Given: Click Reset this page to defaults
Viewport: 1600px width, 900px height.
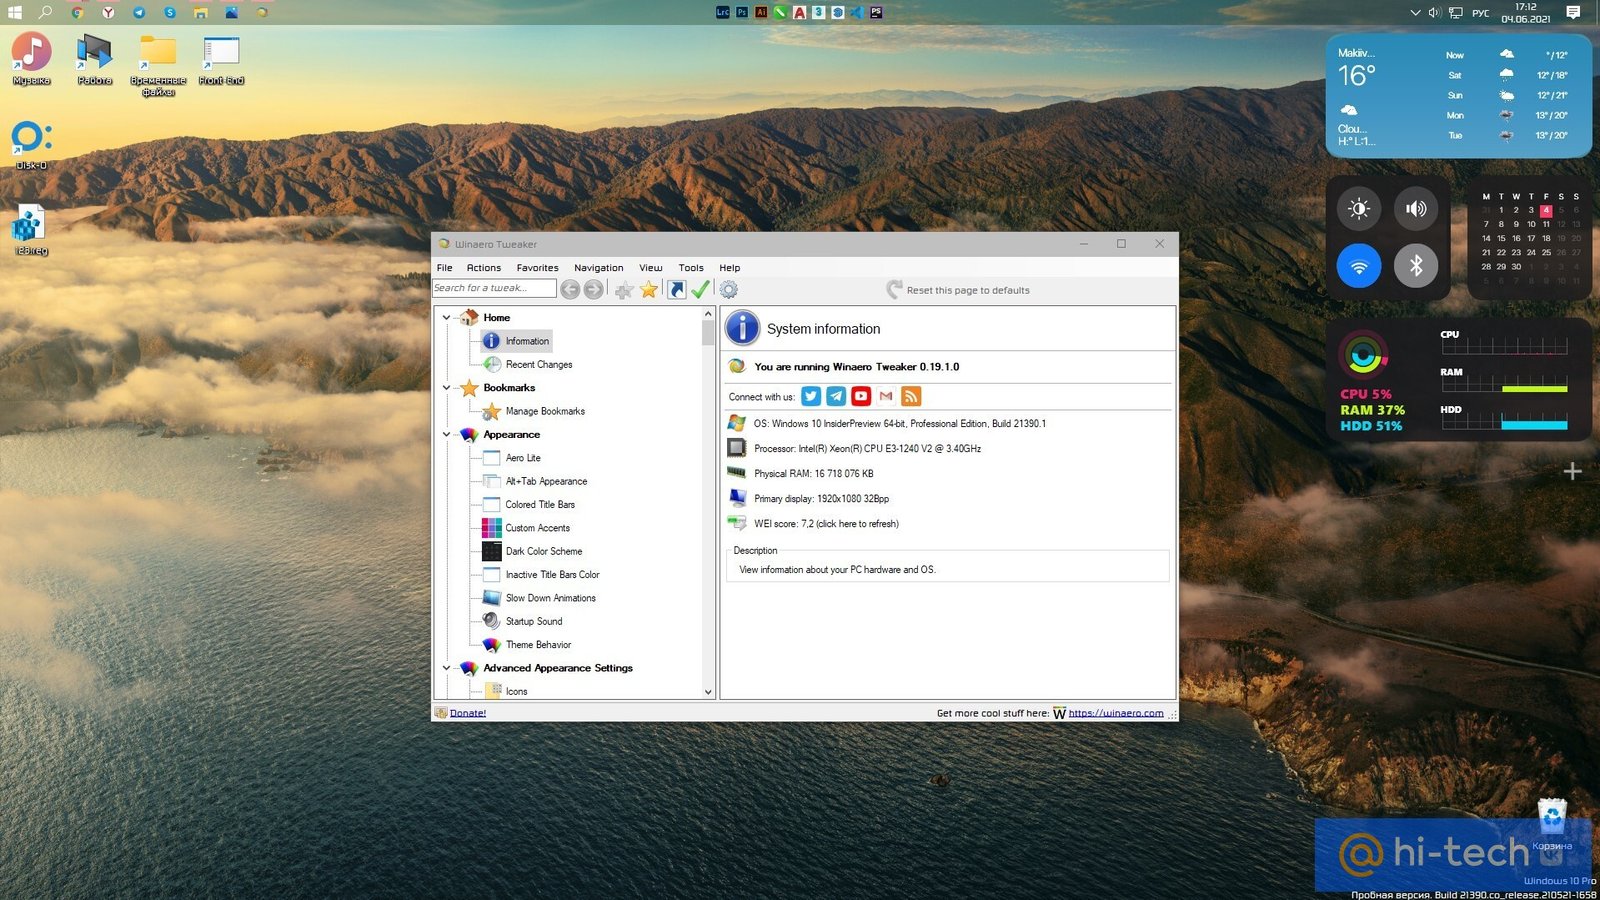Looking at the screenshot, I should 958,290.
